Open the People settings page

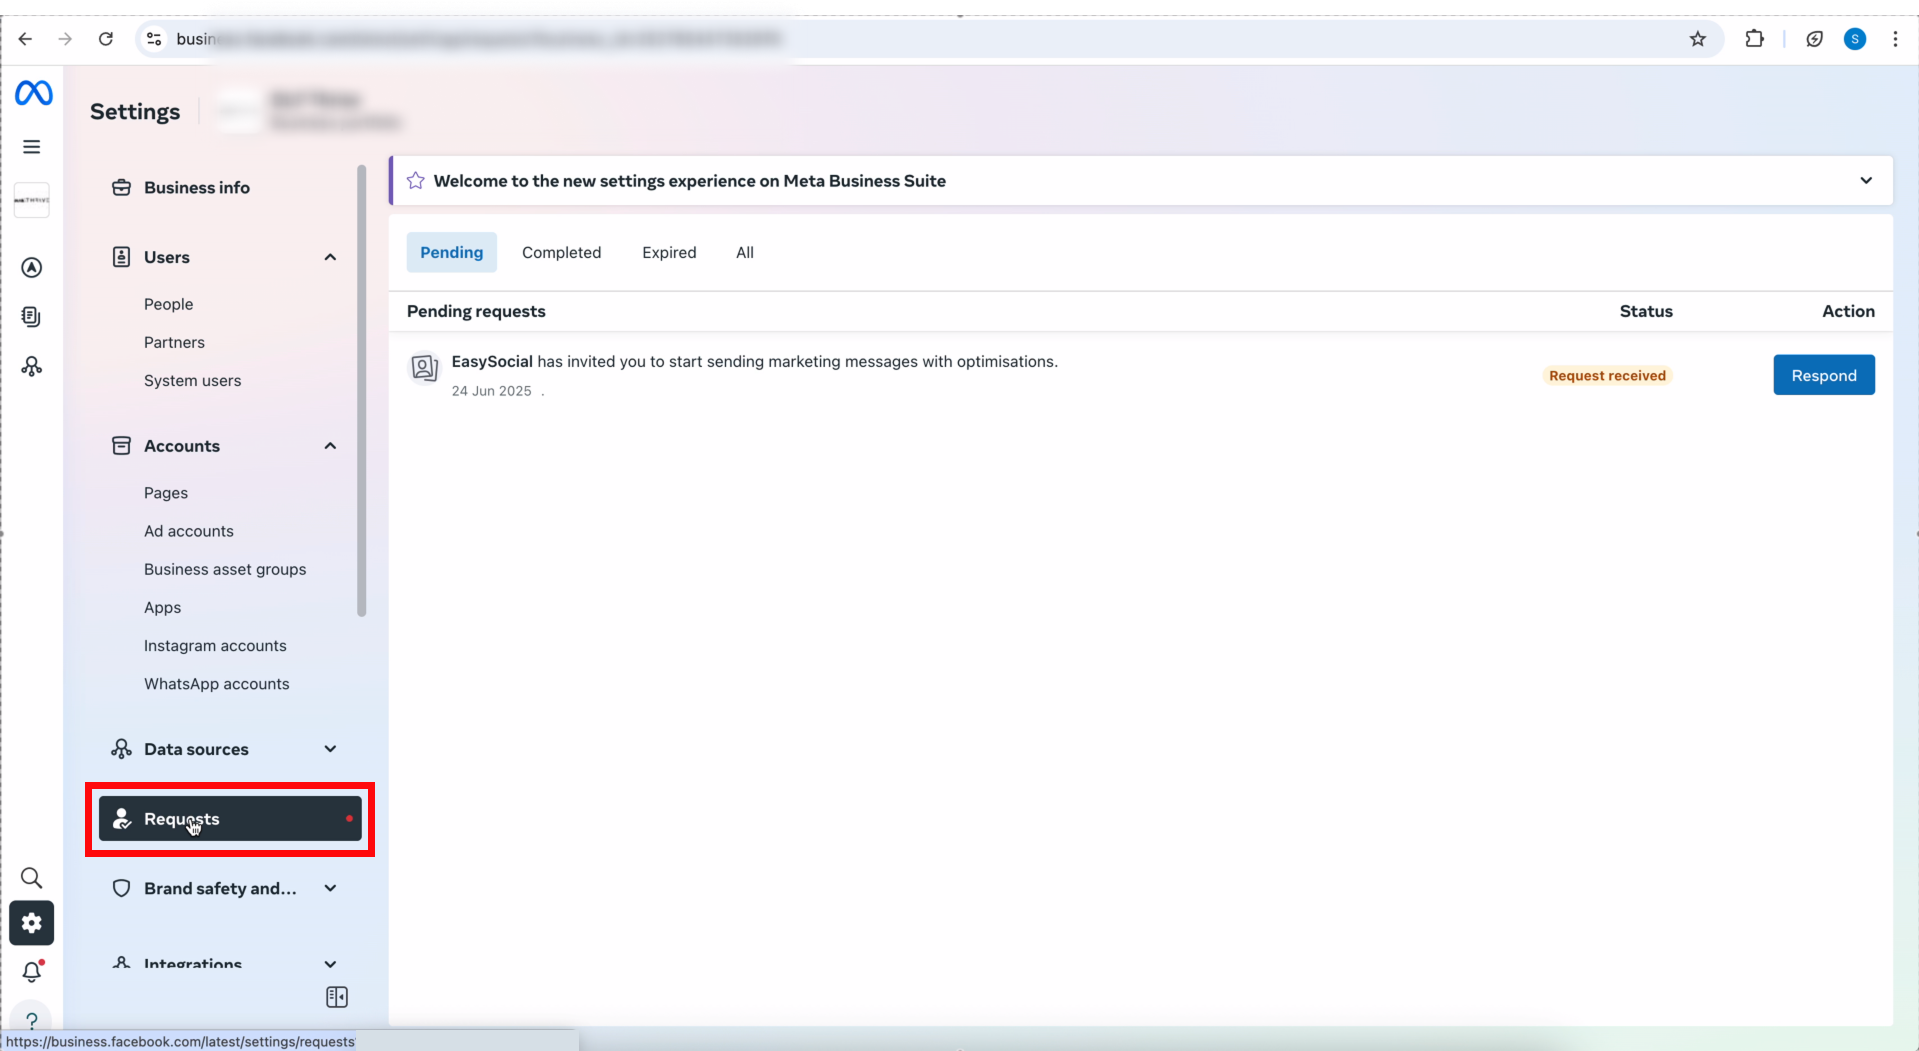(168, 304)
